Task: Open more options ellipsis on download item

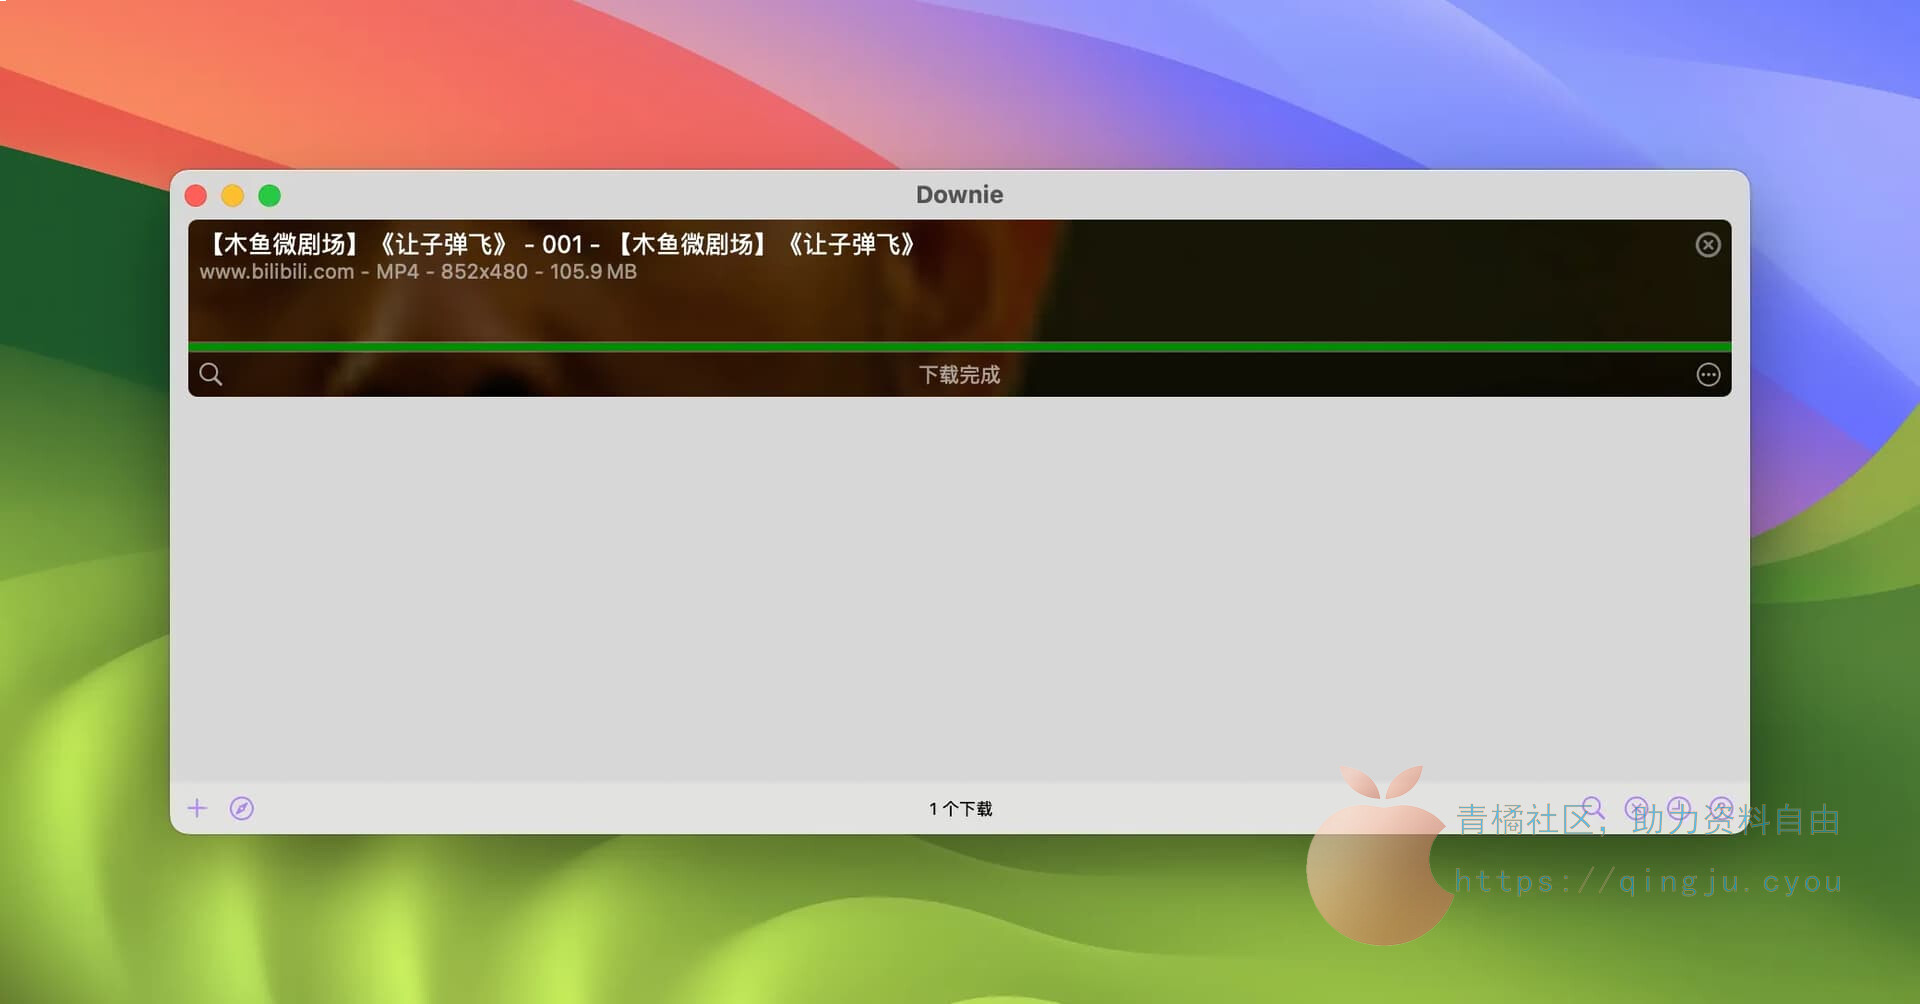Action: pos(1708,374)
